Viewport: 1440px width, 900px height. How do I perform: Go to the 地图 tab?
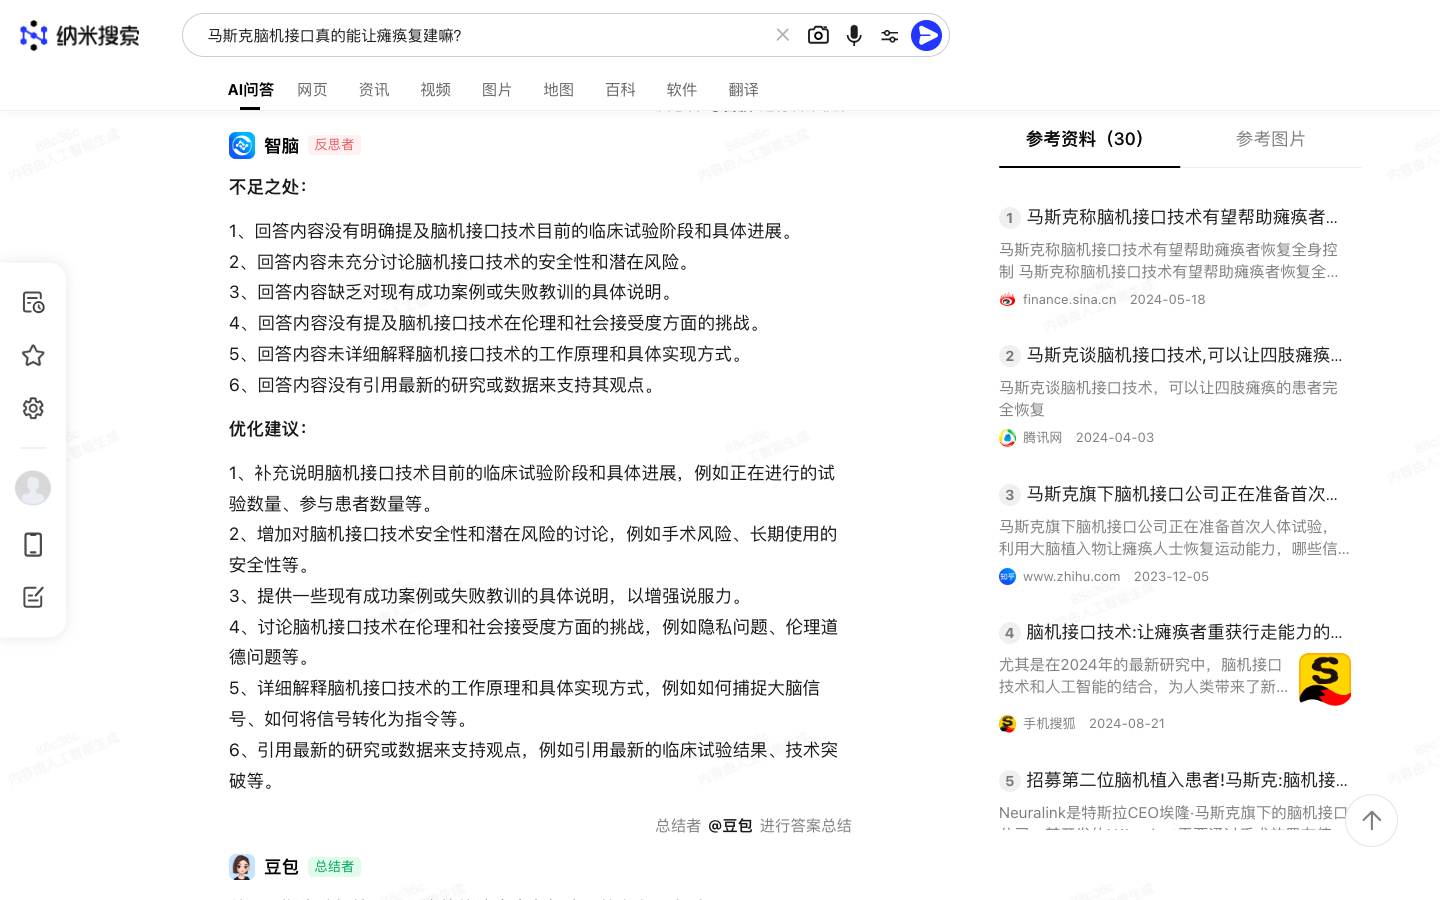[x=559, y=90]
